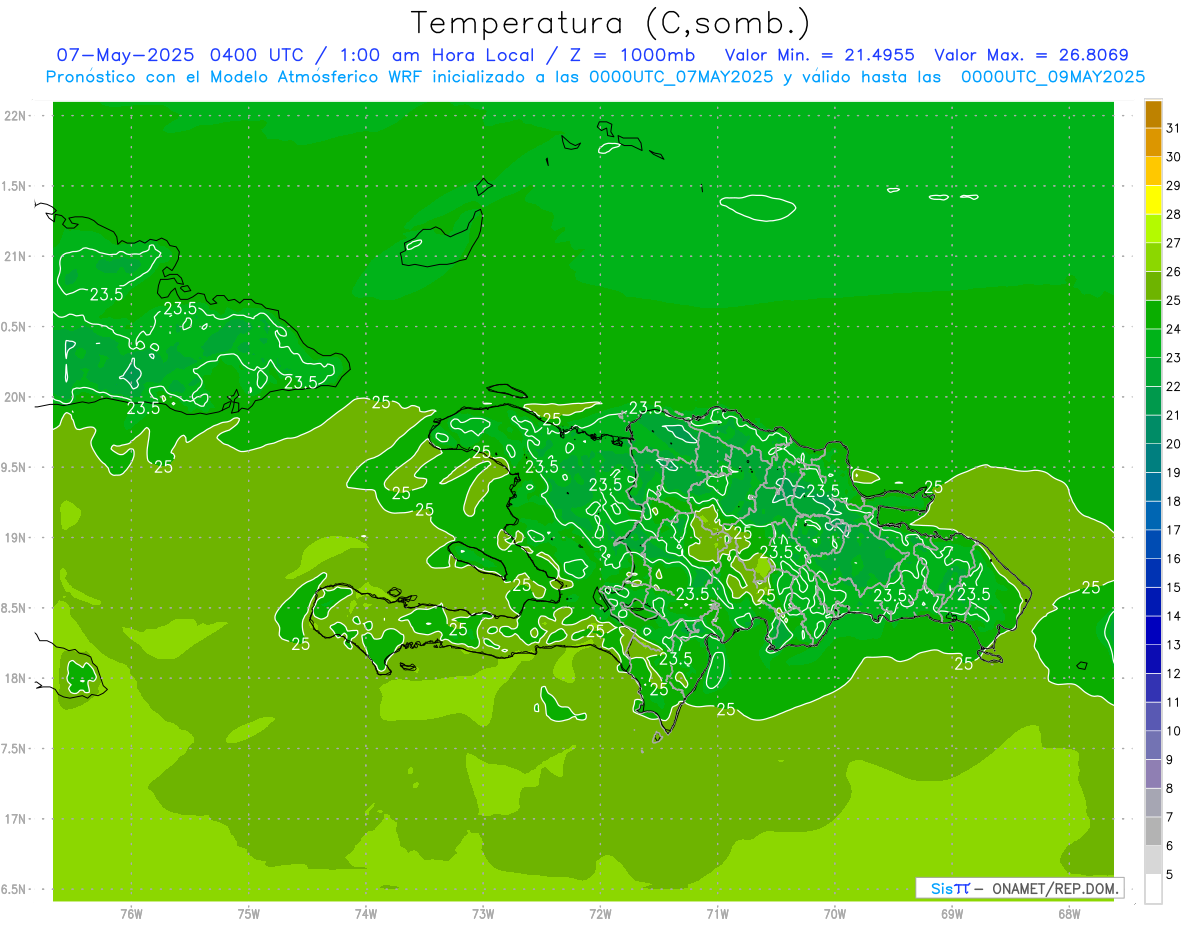Click the '68W' longitude label

(x=1069, y=914)
